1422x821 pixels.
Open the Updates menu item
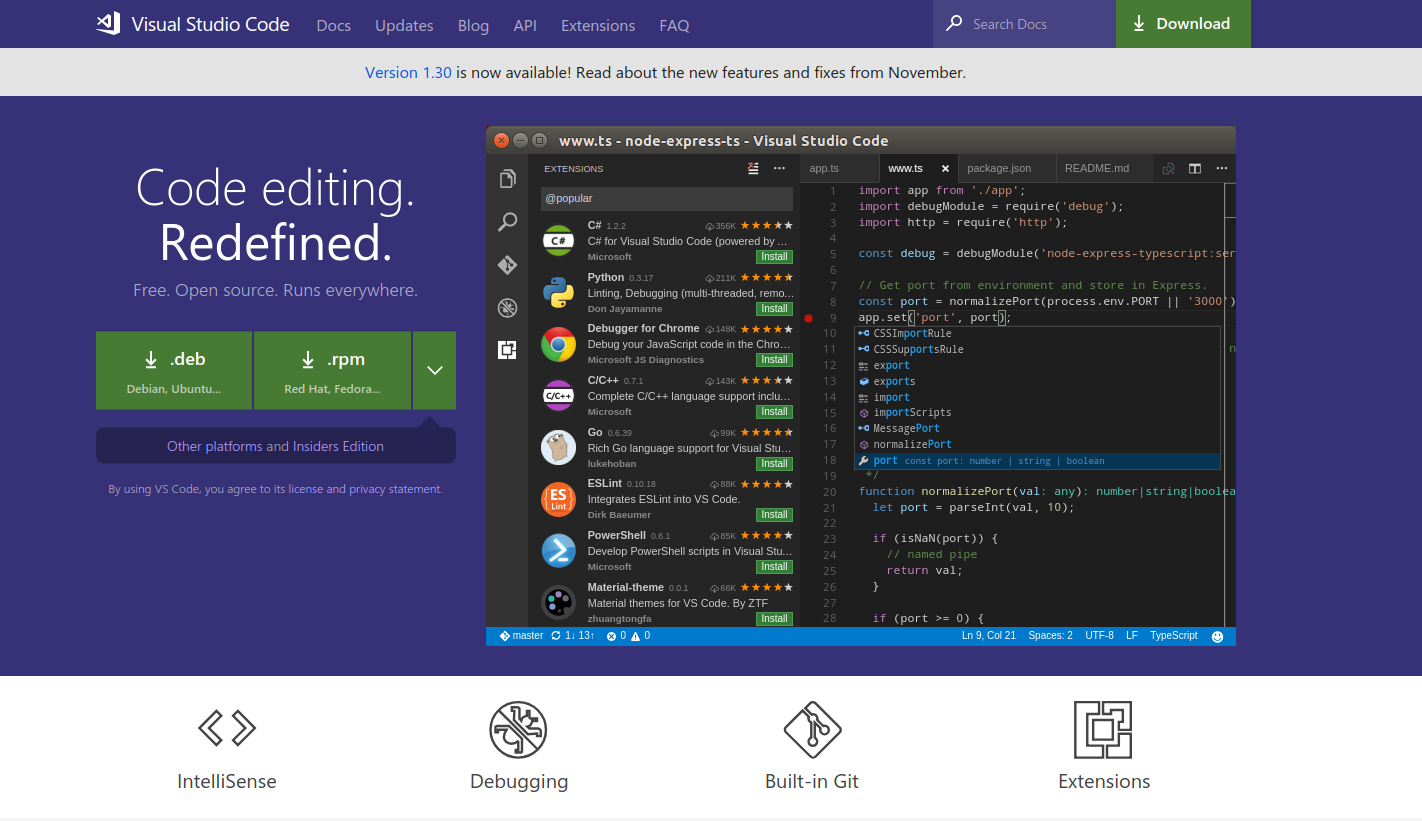point(404,25)
